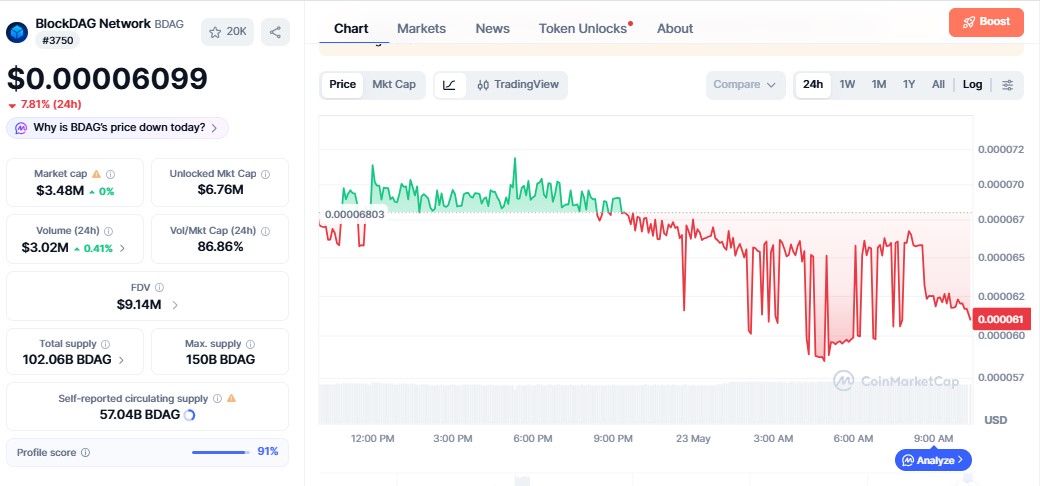Image resolution: width=1040 pixels, height=486 pixels.
Task: Open the Token Unlocks tab
Action: 584,29
